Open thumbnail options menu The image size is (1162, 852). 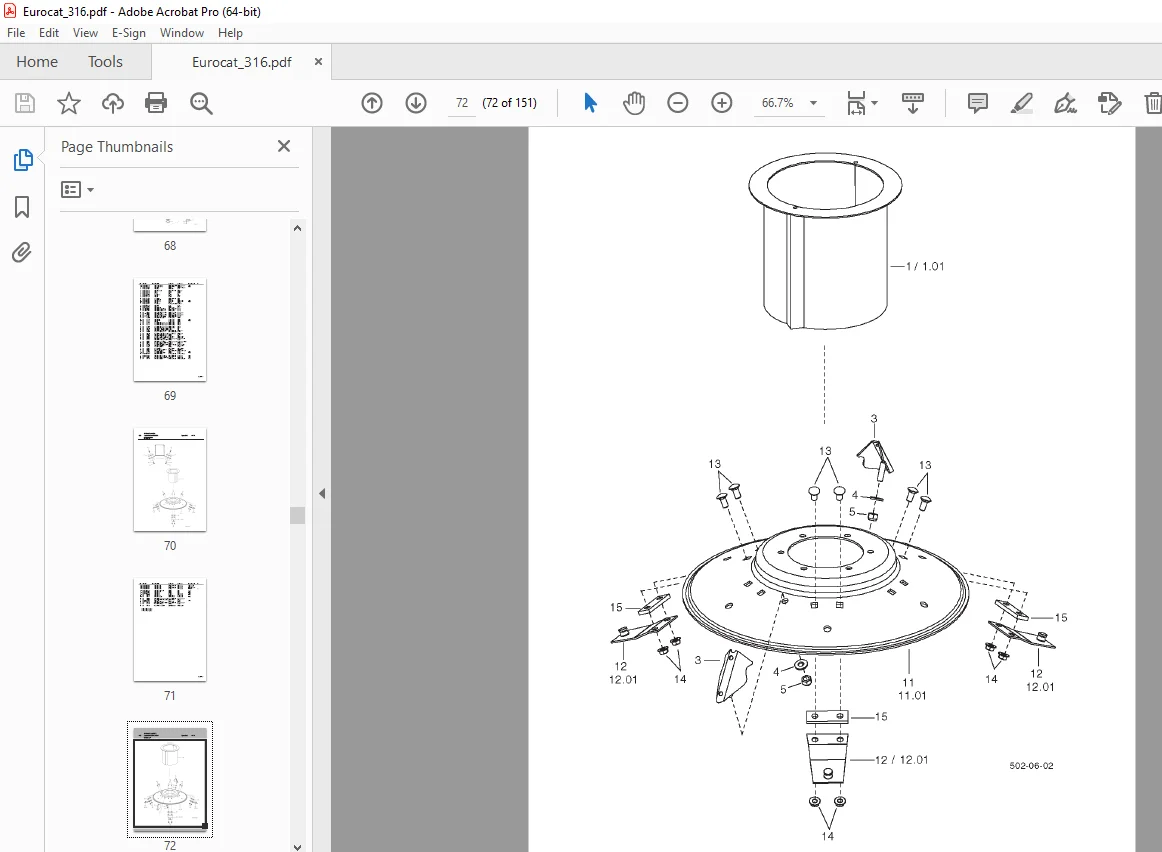[77, 190]
